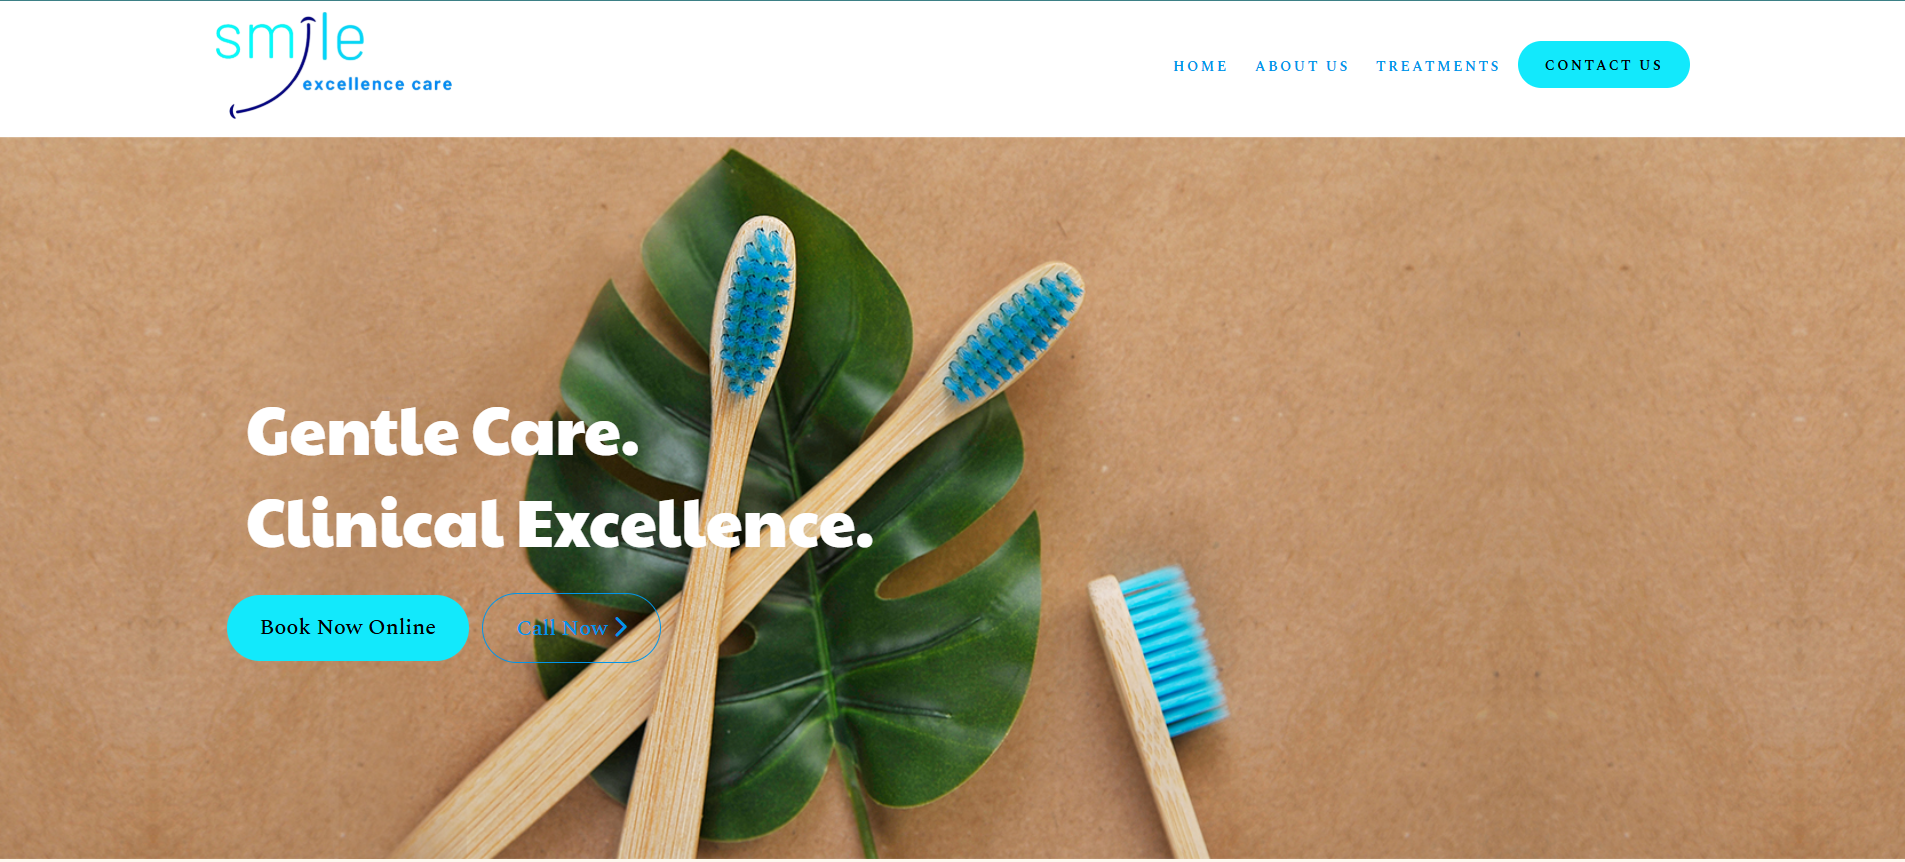
Task: Click the Smile logo wordmark
Action: (x=290, y=40)
